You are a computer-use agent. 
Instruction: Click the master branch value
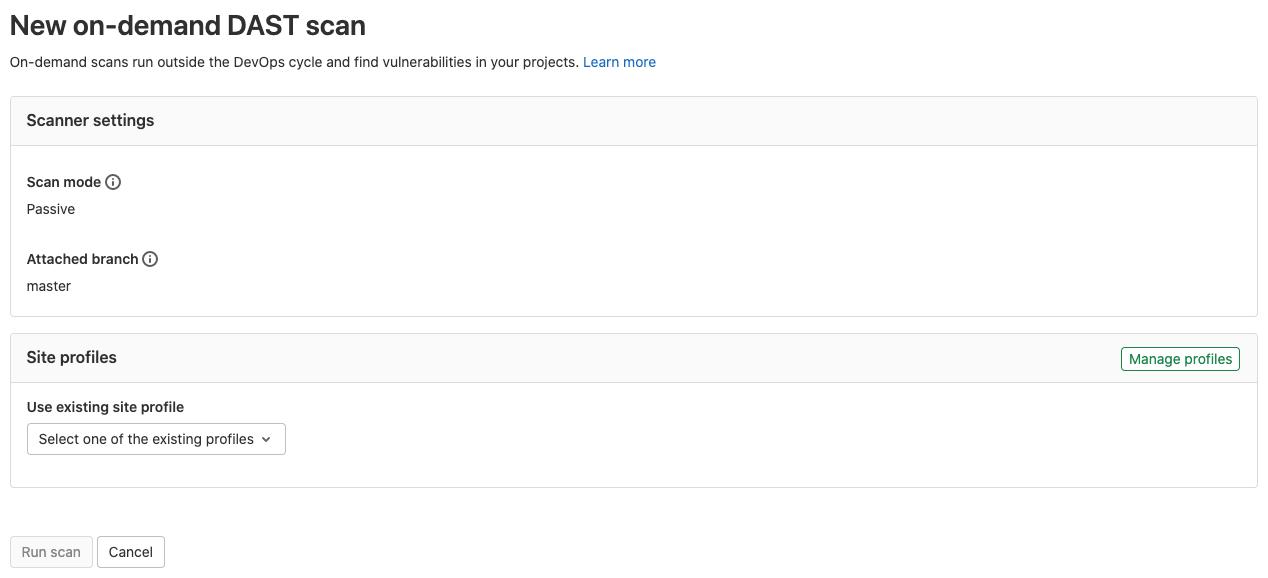coord(49,286)
